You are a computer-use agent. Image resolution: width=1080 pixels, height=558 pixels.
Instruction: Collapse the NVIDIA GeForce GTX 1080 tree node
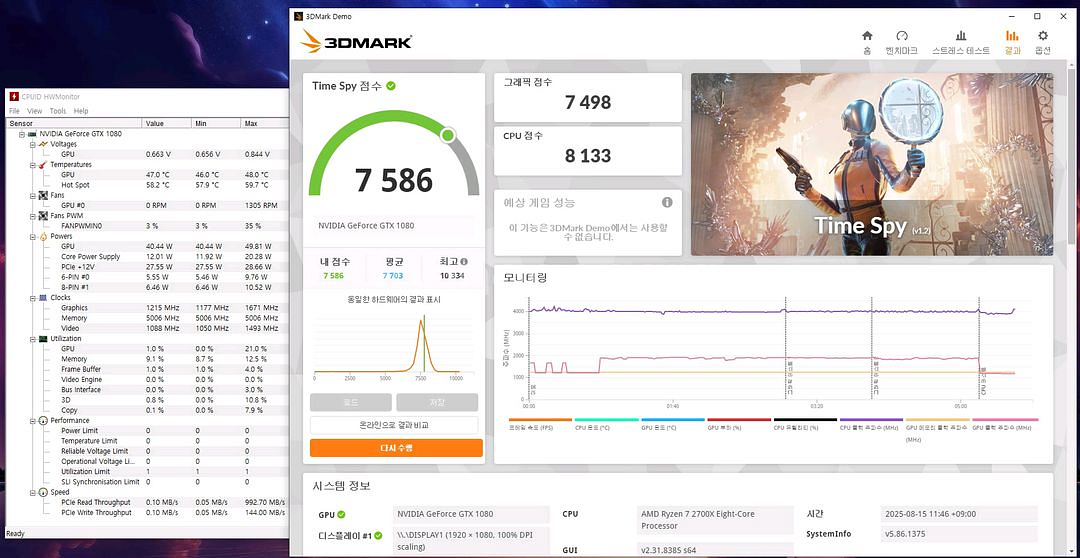22,134
